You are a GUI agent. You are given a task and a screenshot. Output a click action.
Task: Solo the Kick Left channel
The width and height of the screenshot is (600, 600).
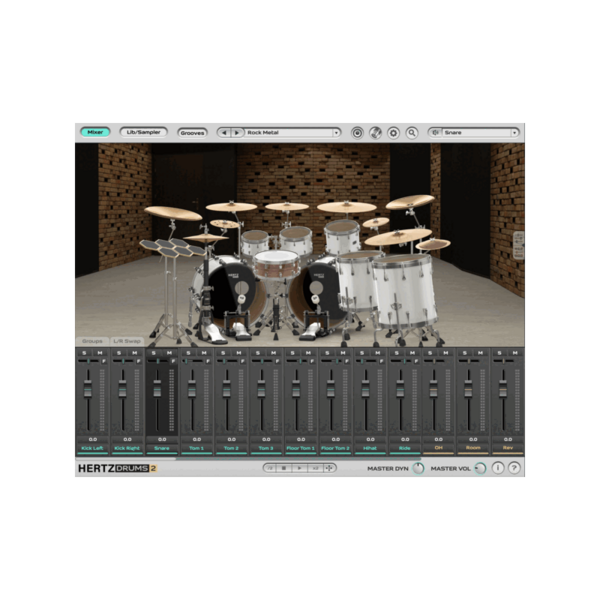[85, 353]
